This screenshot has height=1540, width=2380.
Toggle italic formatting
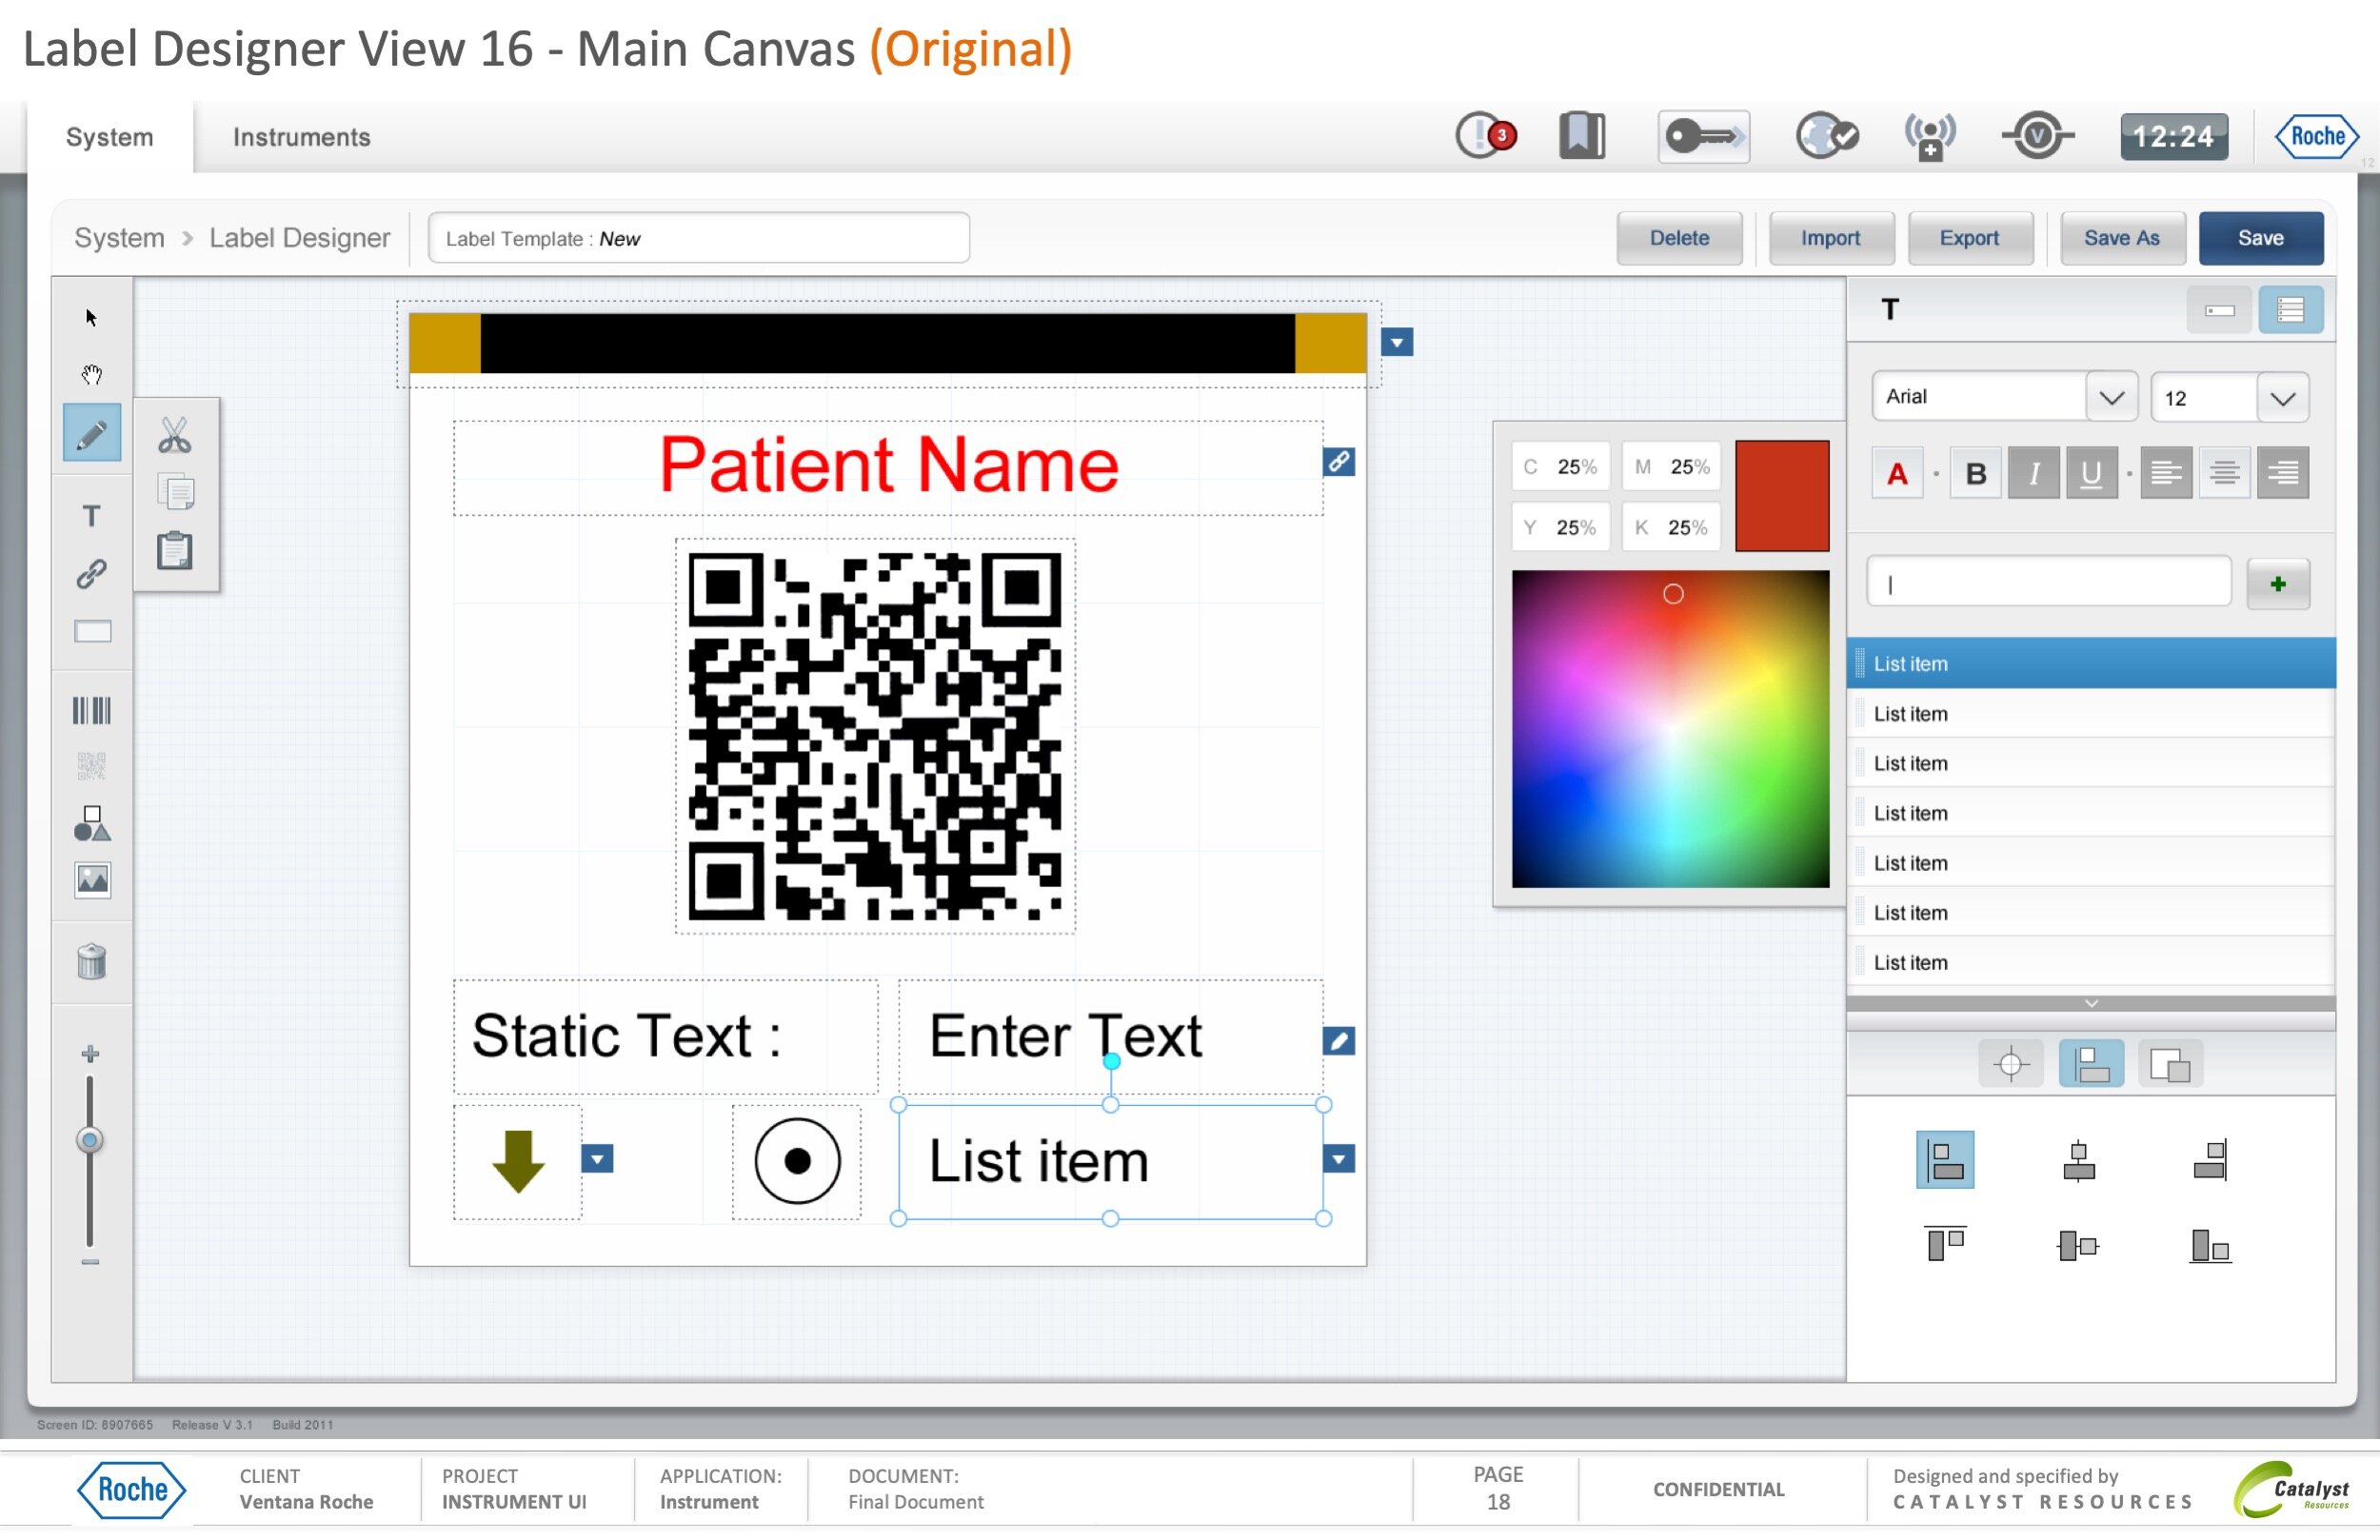click(2034, 473)
